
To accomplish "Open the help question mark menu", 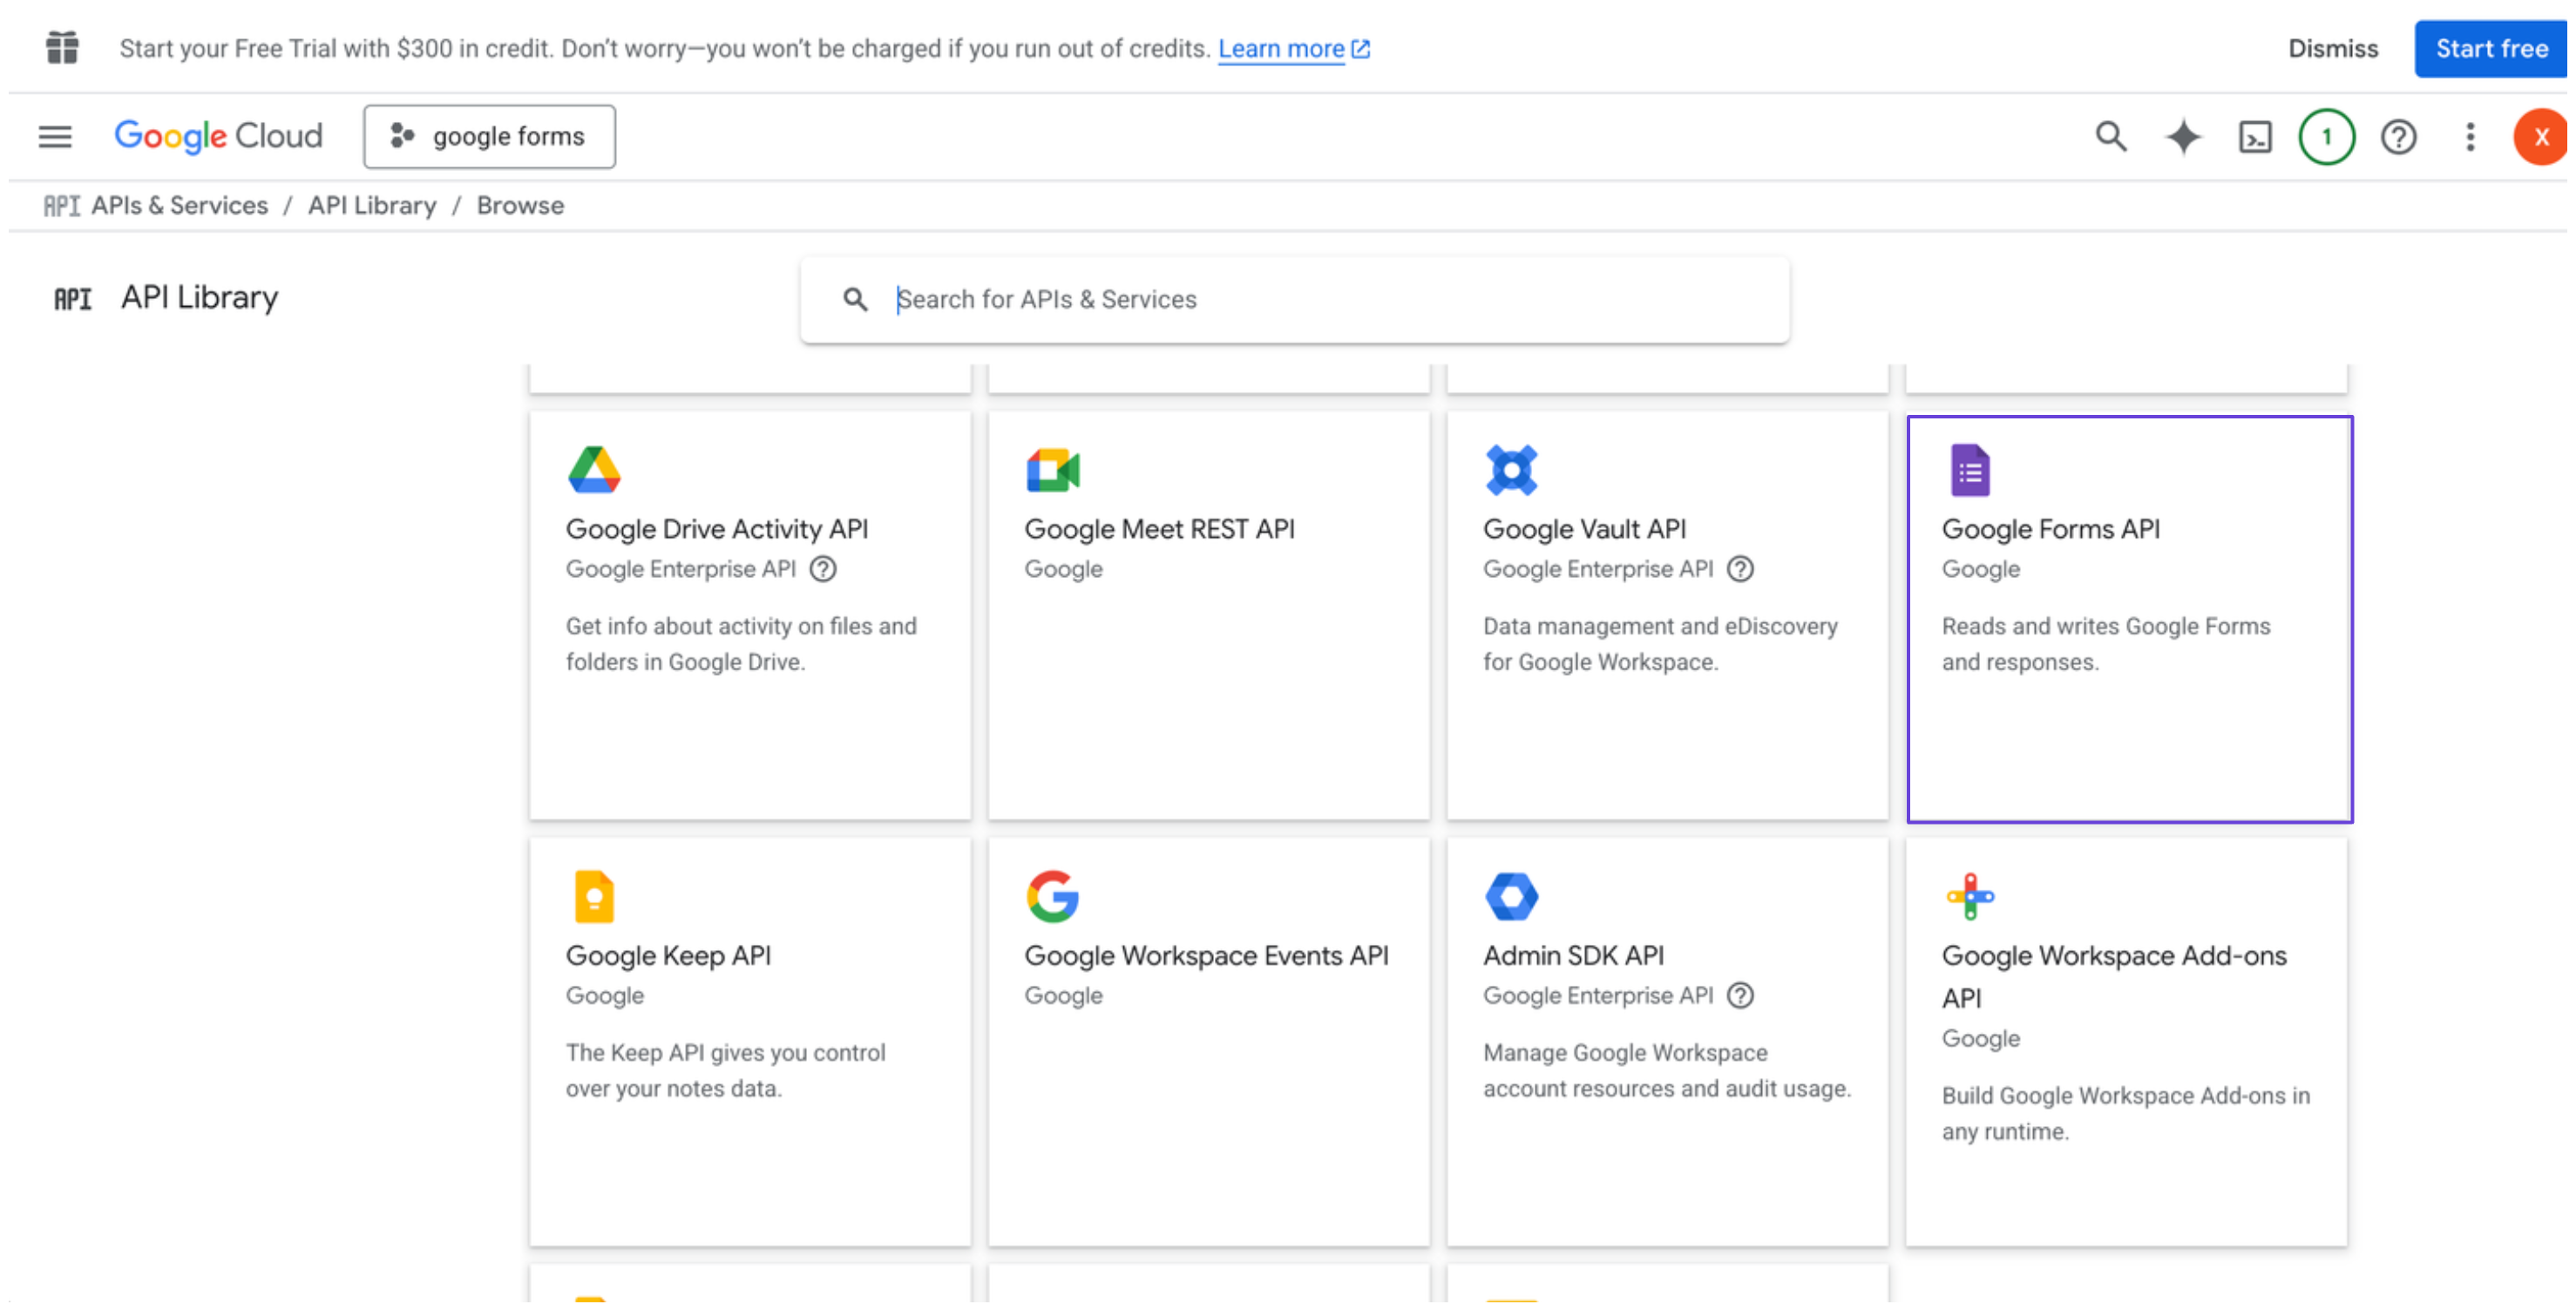I will (x=2398, y=137).
